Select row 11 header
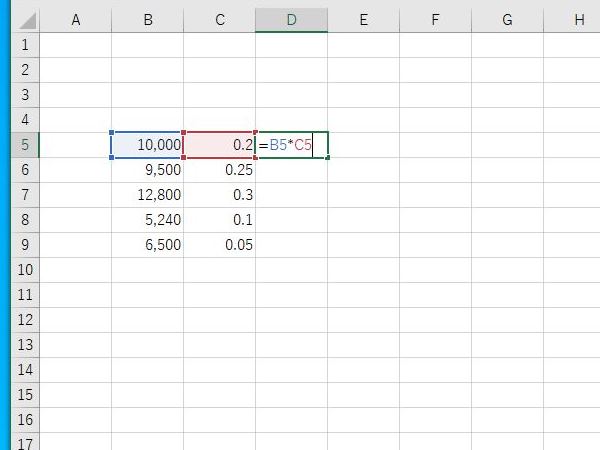This screenshot has width=600, height=450. (x=25, y=295)
